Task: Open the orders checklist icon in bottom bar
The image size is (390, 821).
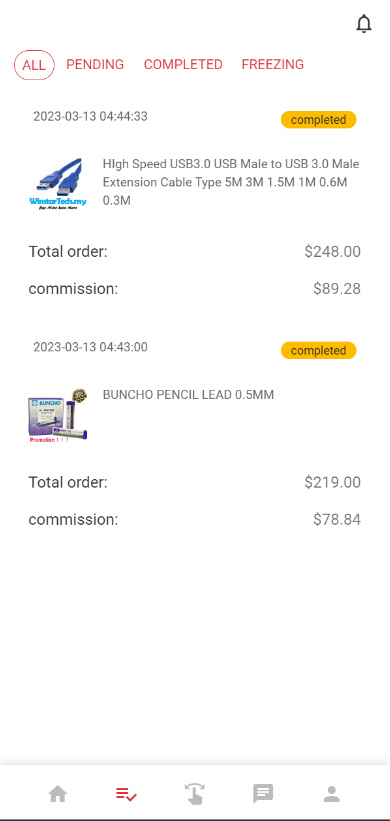Action: click(126, 794)
